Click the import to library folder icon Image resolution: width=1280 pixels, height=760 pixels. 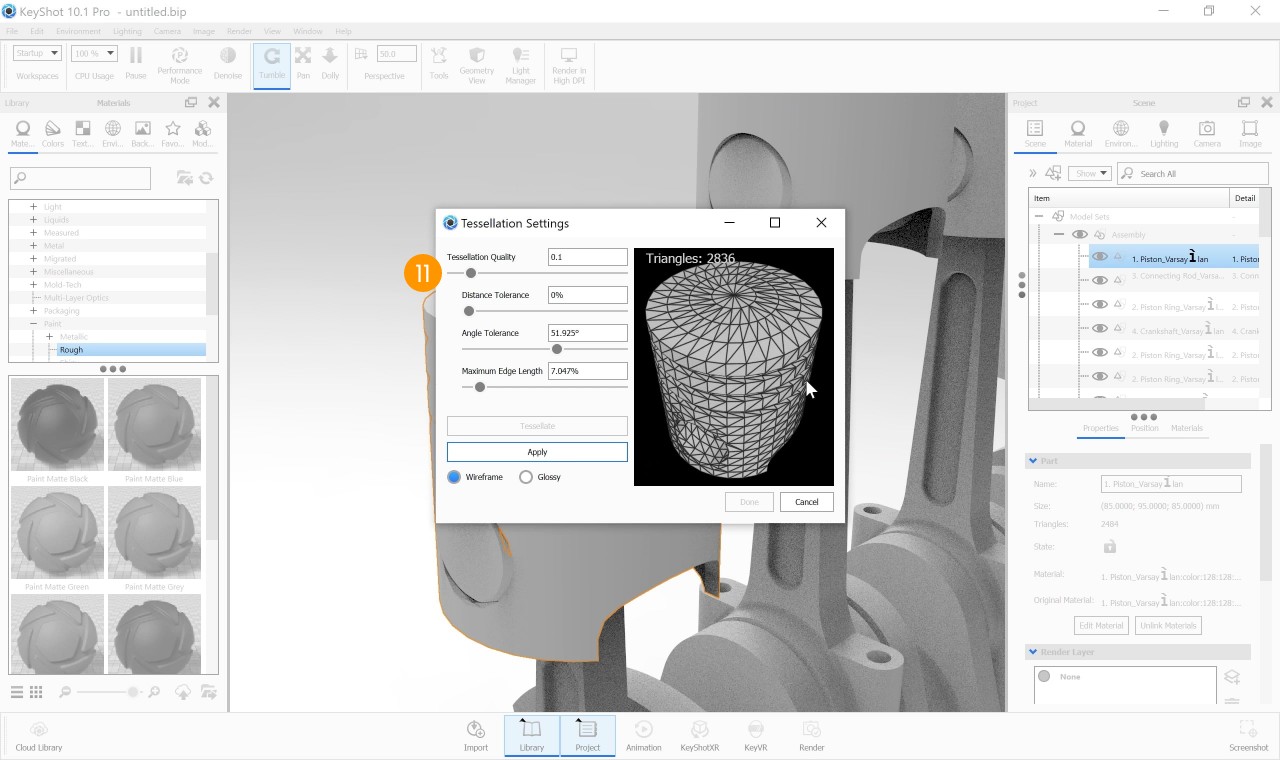[x=184, y=178]
